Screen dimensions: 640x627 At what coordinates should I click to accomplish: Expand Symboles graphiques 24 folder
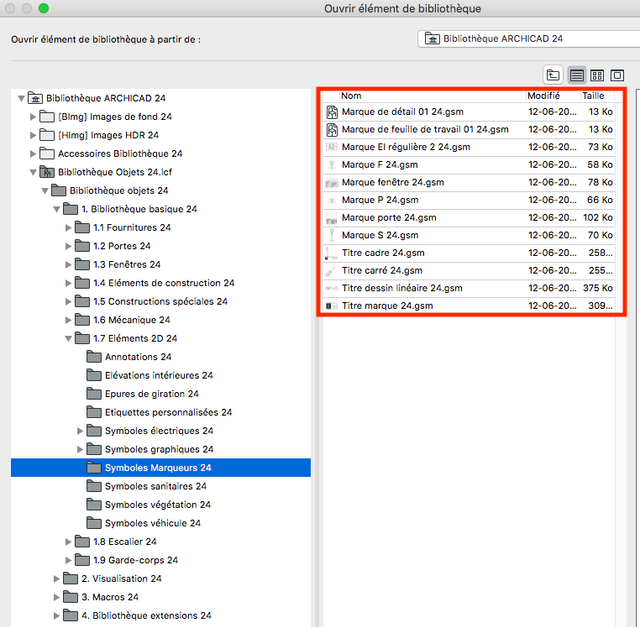pyautogui.click(x=80, y=449)
